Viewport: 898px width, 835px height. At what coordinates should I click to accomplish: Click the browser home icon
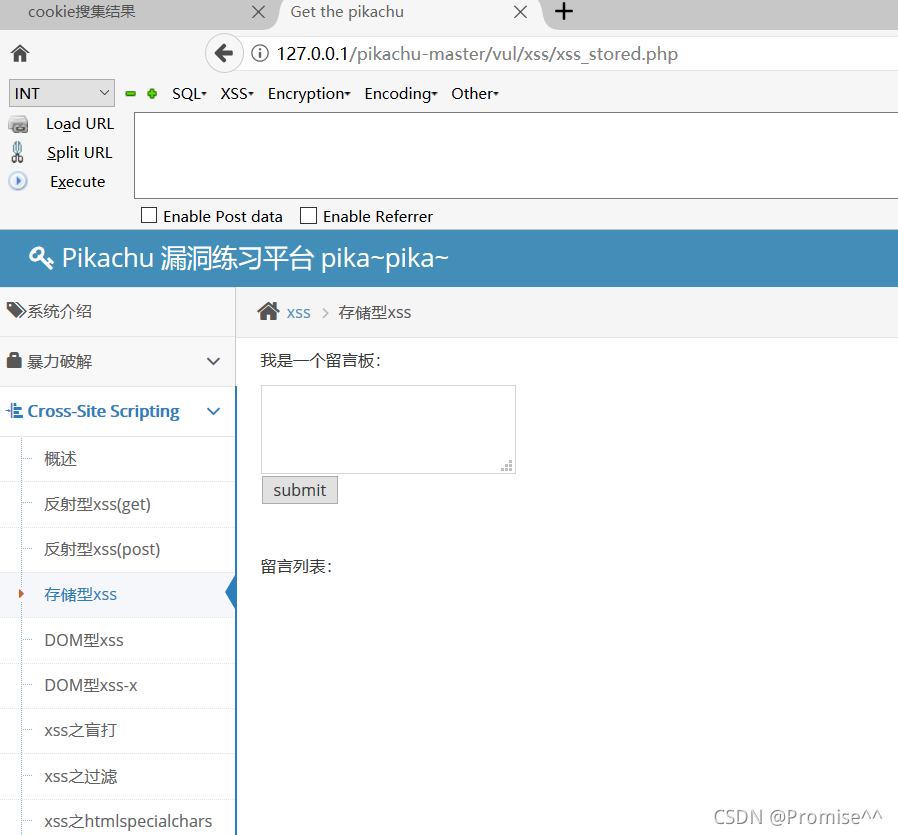(20, 53)
